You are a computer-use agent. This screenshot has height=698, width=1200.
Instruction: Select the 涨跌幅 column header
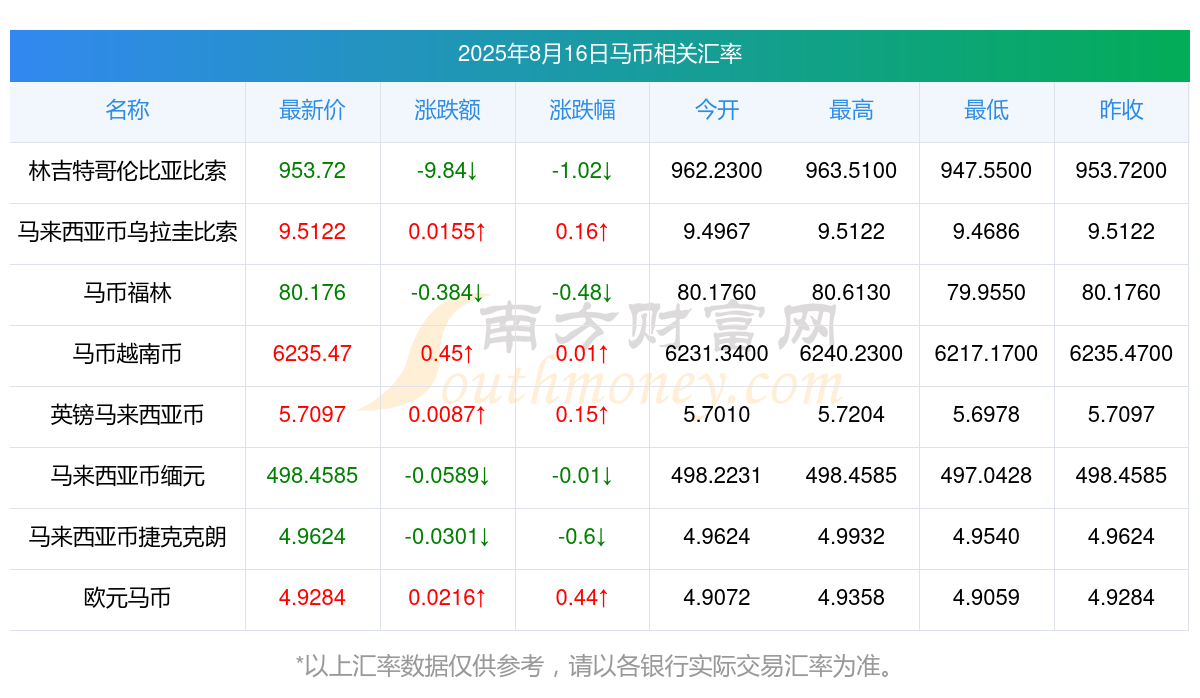click(x=583, y=110)
